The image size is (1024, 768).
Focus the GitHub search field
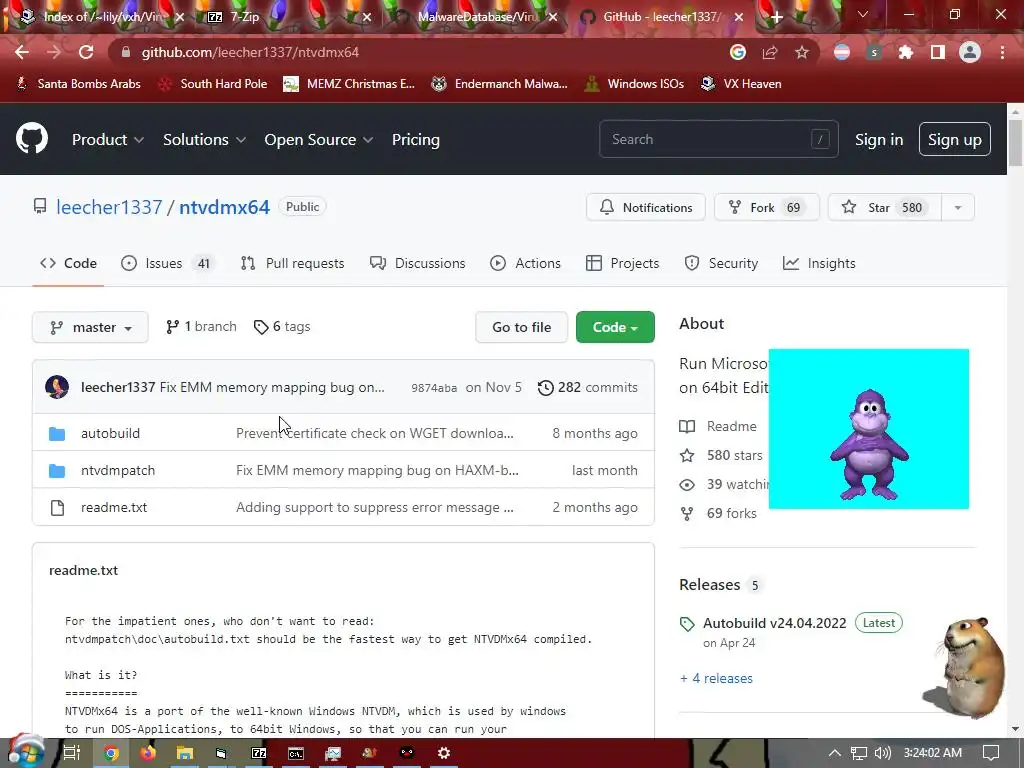[718, 139]
